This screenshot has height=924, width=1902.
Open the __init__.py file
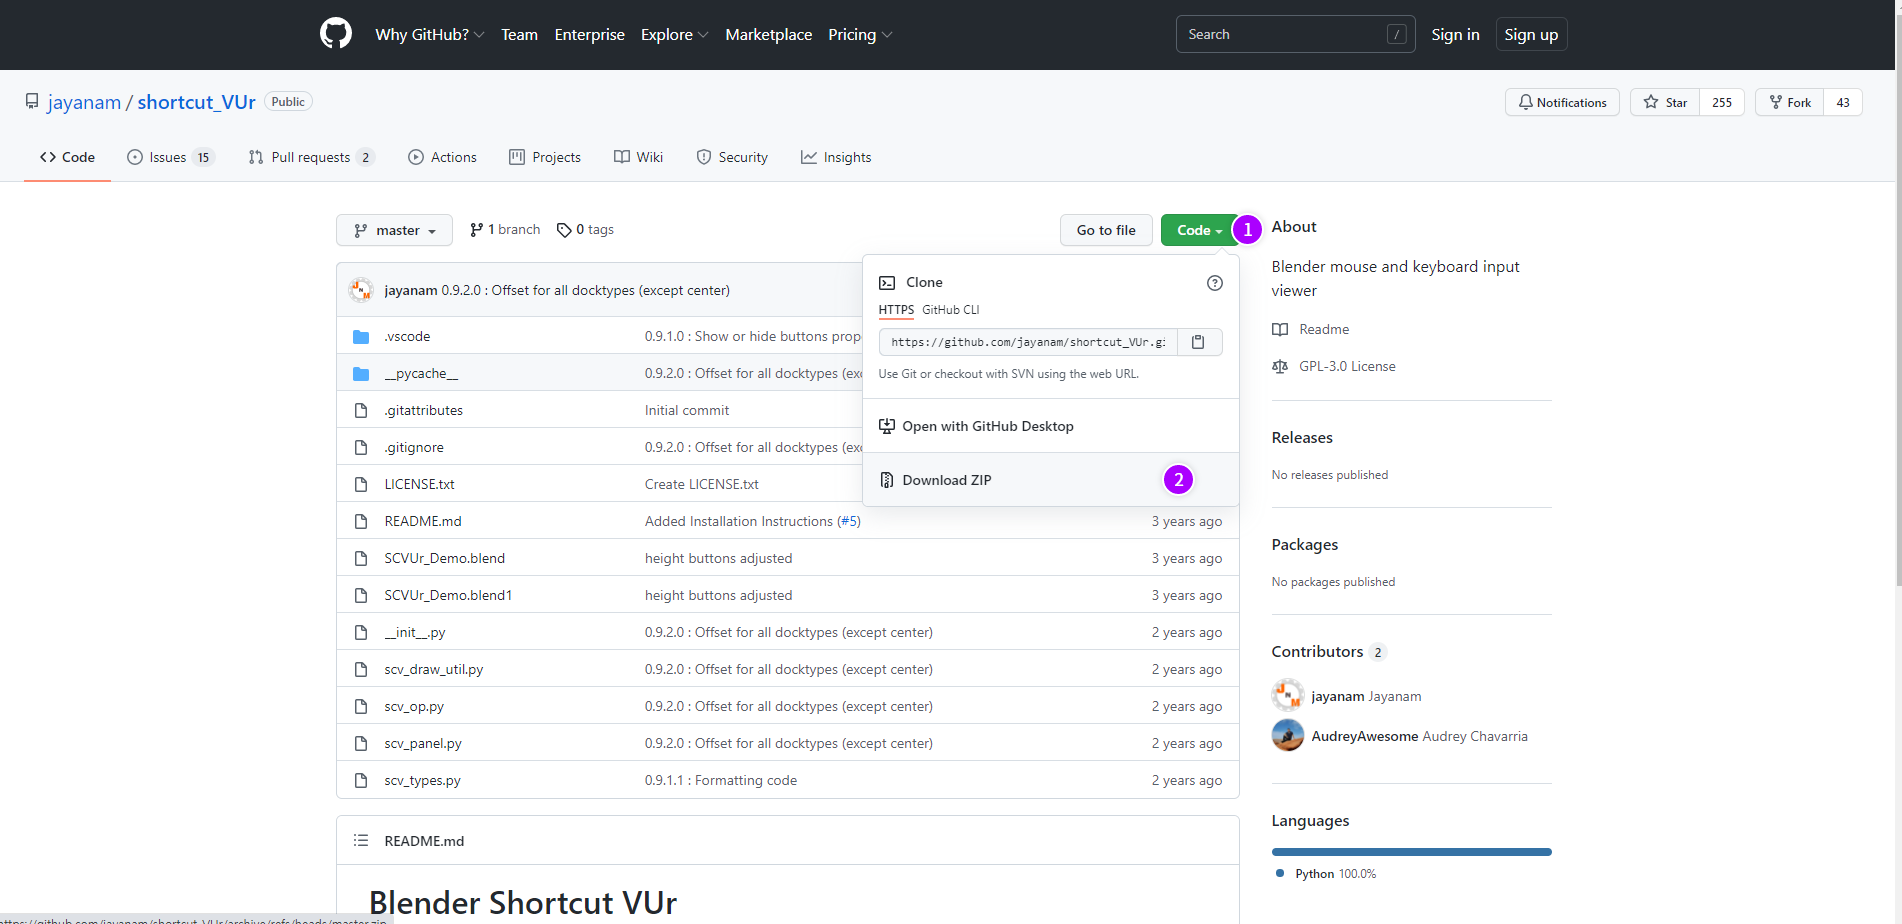pos(415,632)
